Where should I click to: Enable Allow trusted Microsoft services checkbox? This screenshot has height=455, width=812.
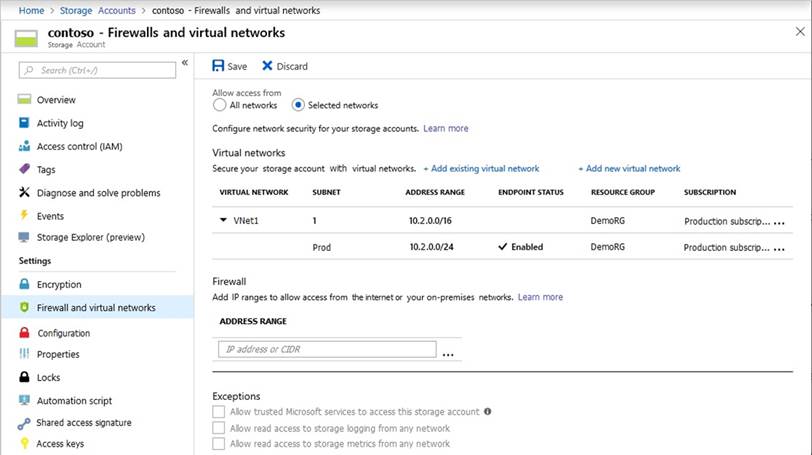coord(219,412)
